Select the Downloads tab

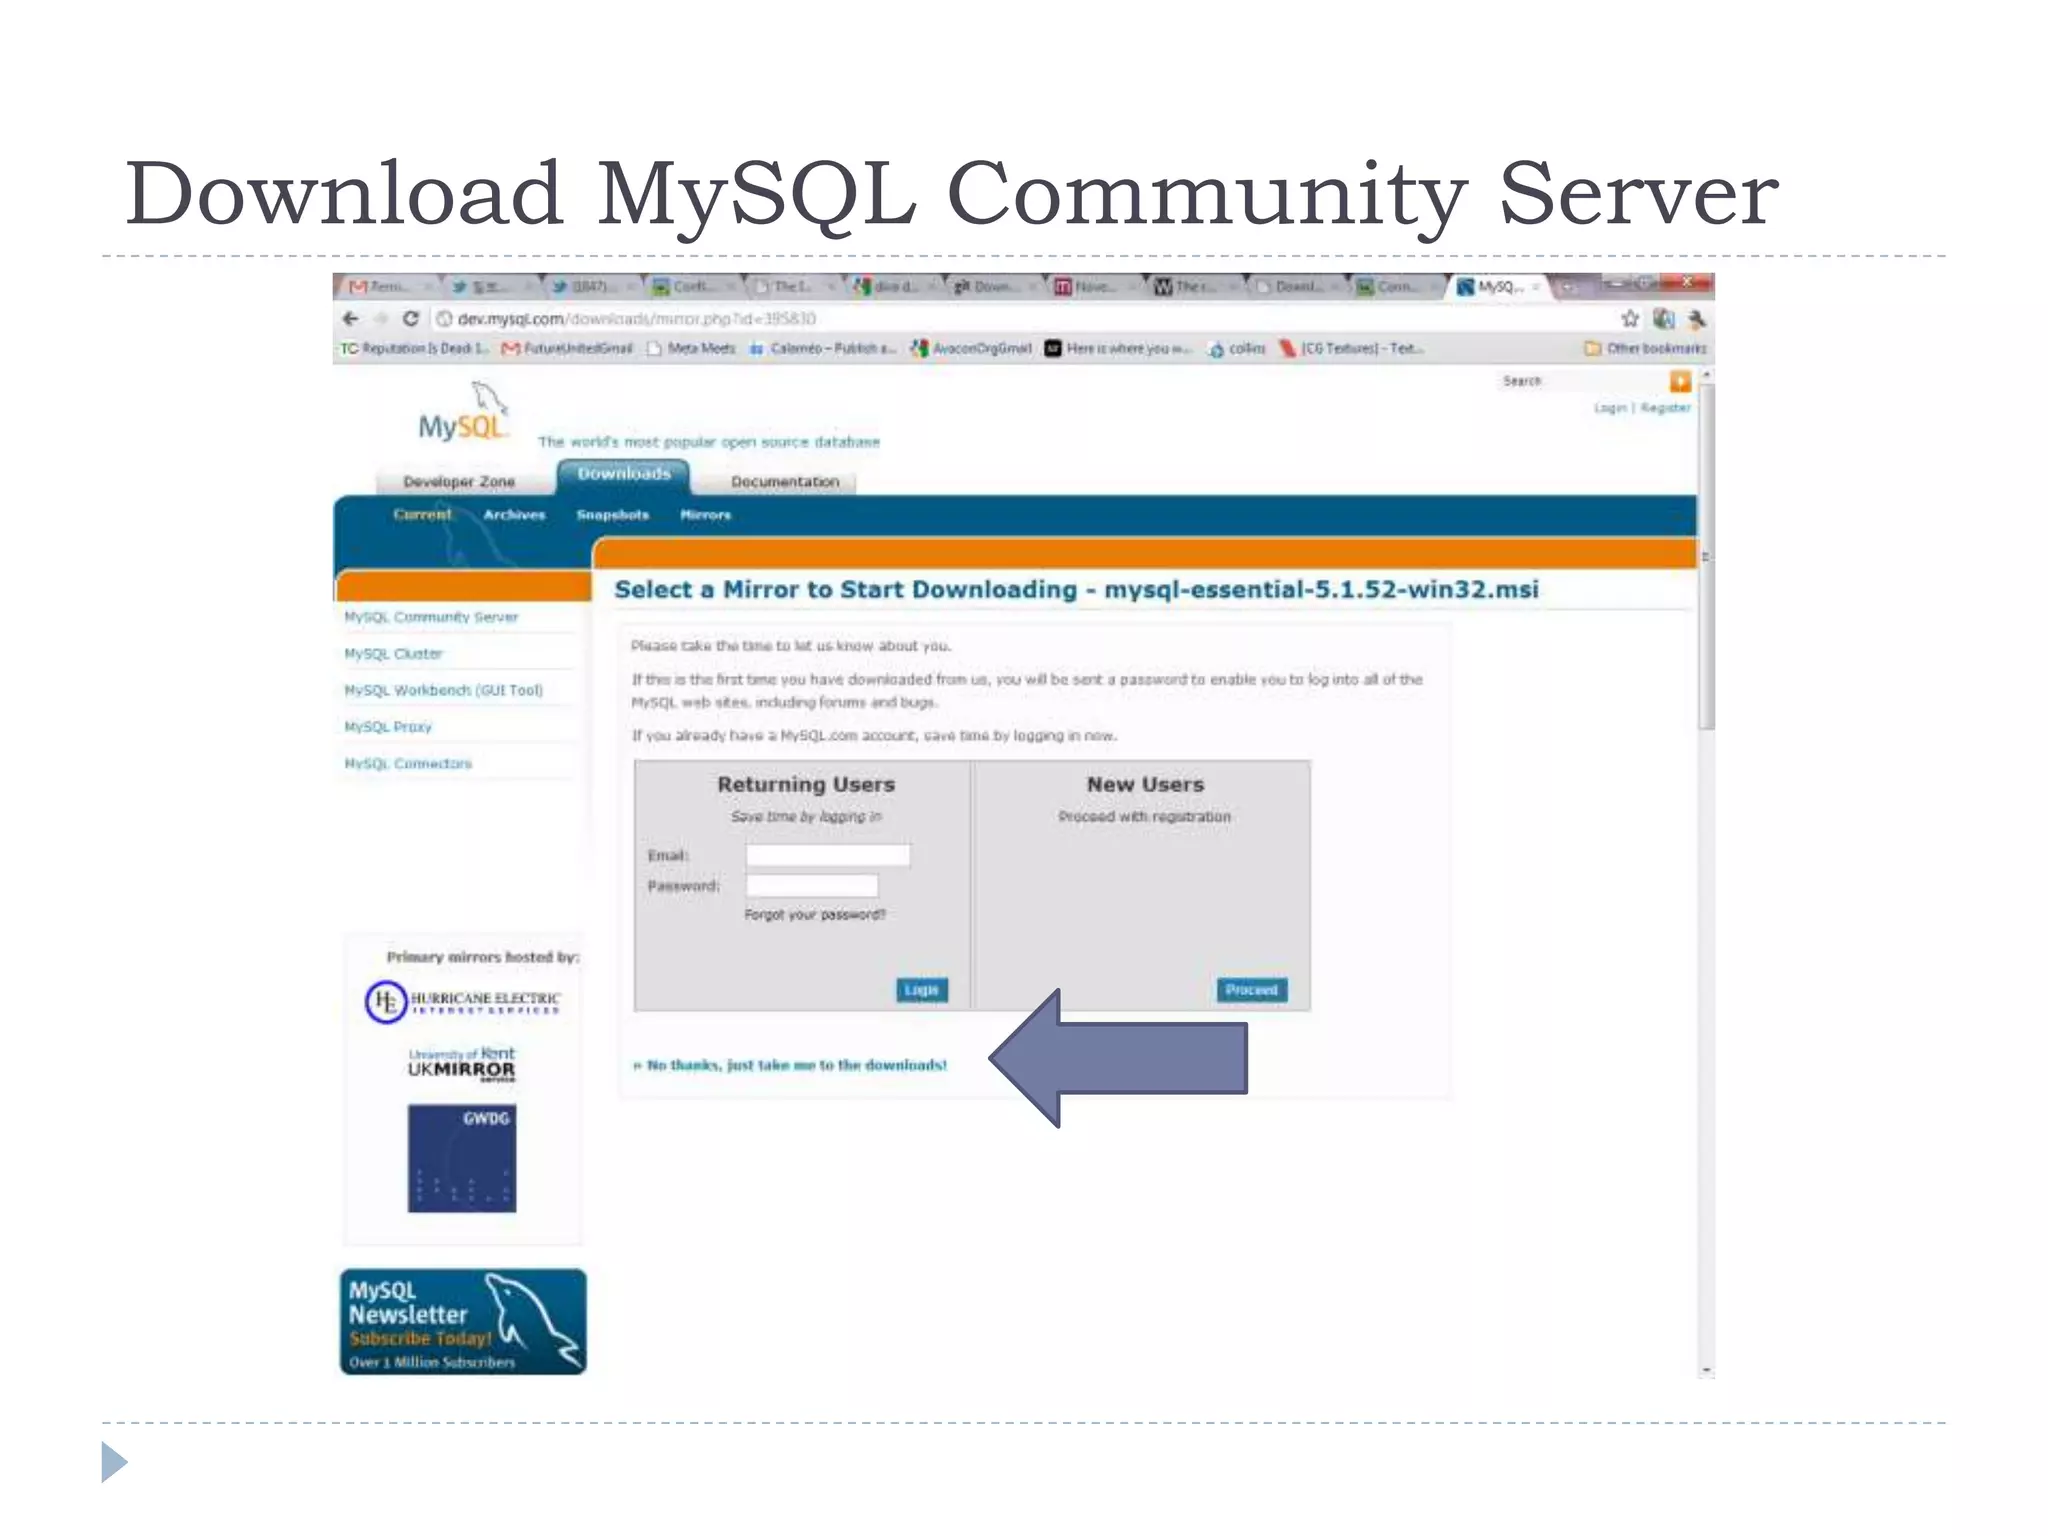pyautogui.click(x=624, y=474)
